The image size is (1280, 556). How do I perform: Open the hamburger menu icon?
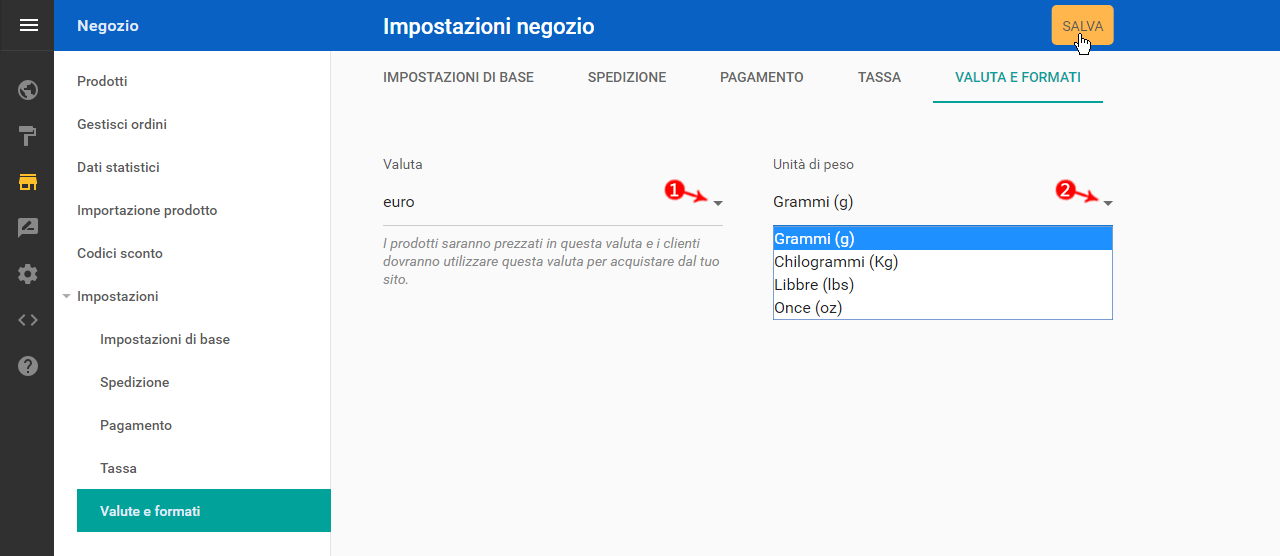coord(28,25)
